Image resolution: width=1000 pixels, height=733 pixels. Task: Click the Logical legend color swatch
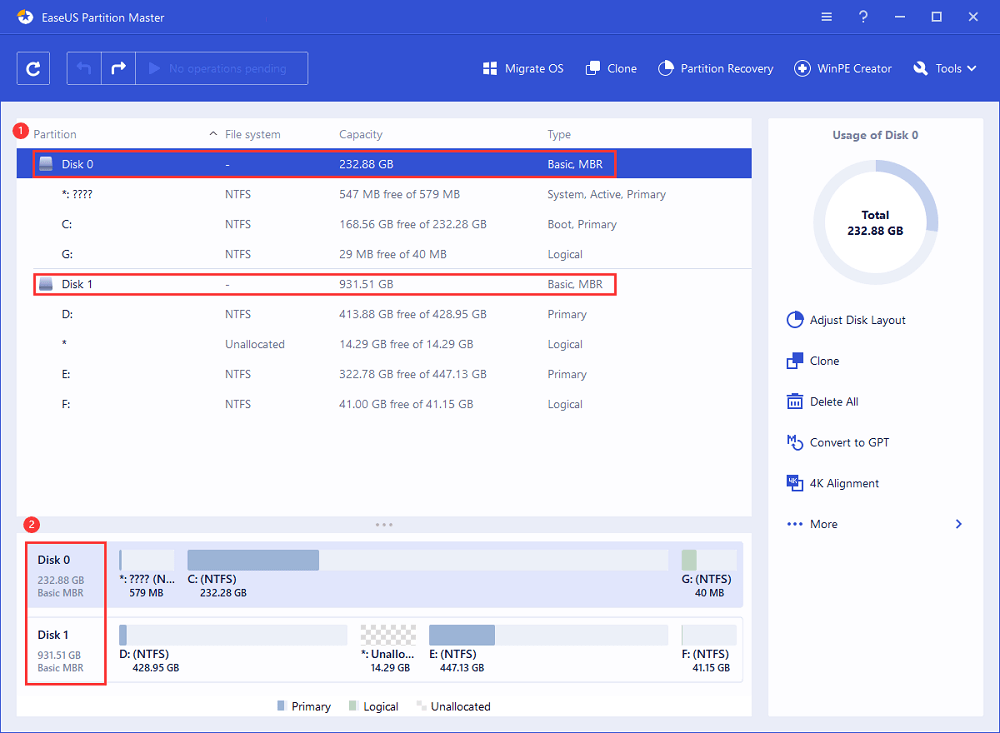point(353,706)
